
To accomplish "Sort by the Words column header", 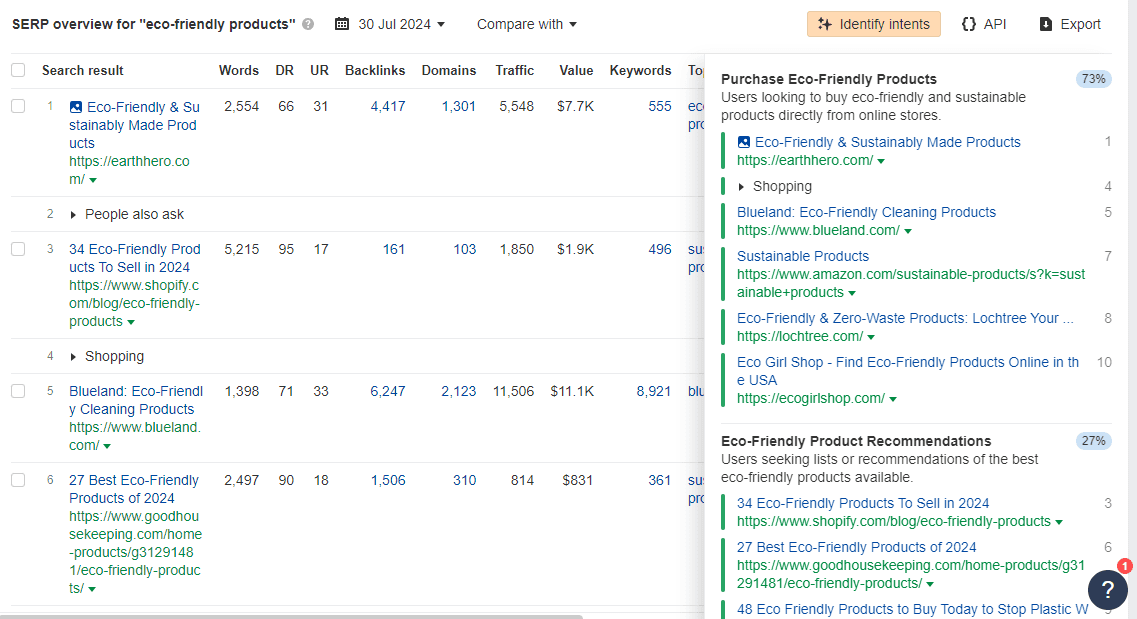I will pyautogui.click(x=239, y=70).
